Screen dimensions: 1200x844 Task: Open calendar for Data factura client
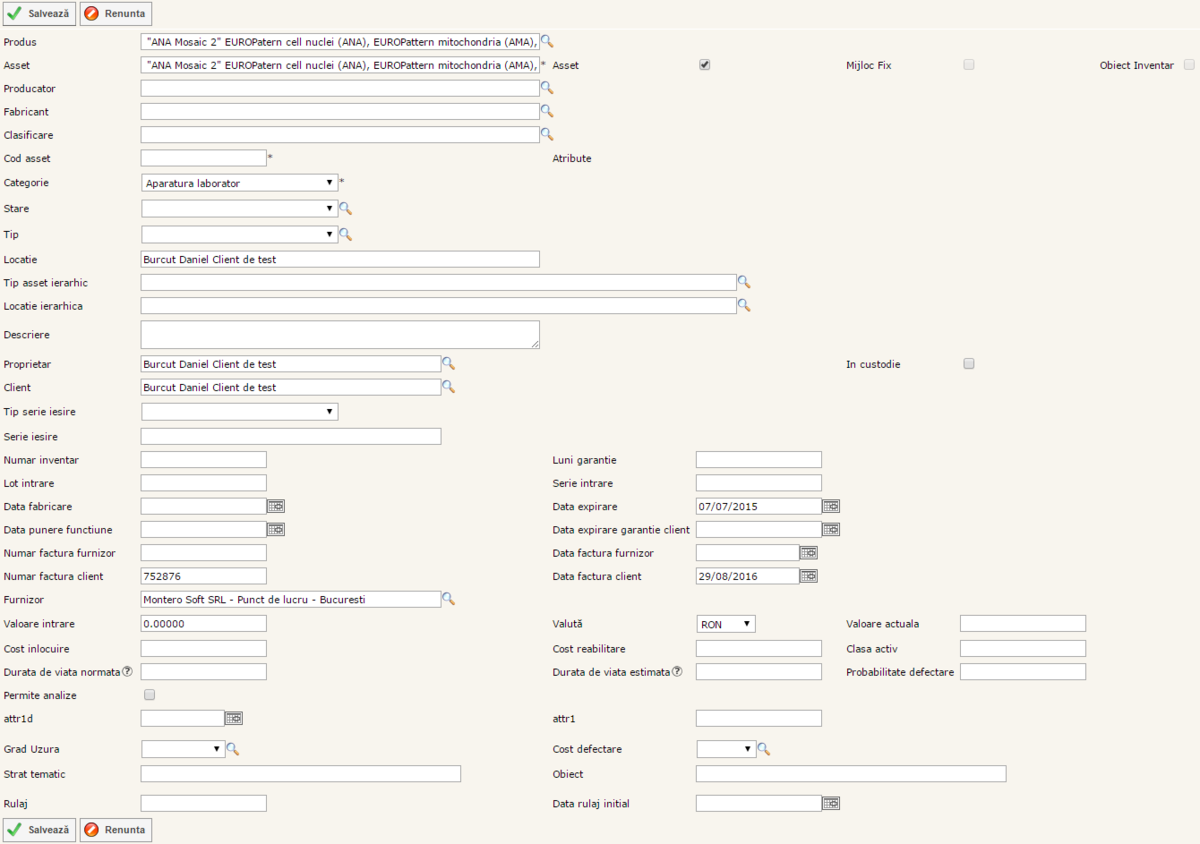[809, 576]
